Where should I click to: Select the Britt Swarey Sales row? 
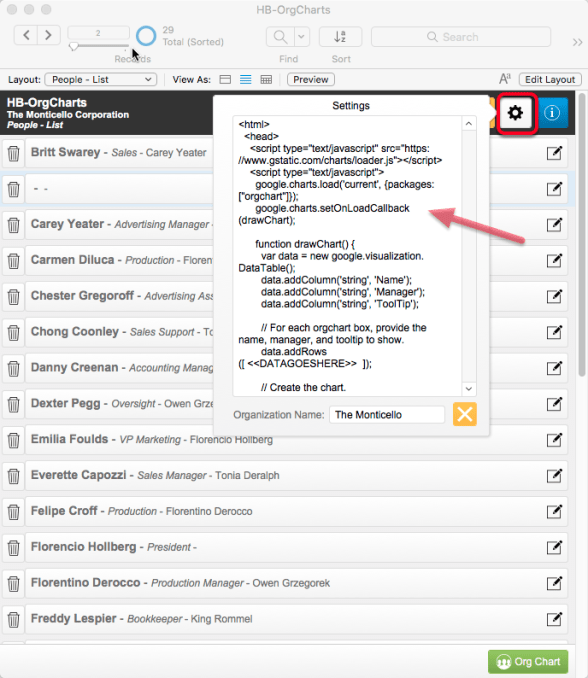coord(296,153)
